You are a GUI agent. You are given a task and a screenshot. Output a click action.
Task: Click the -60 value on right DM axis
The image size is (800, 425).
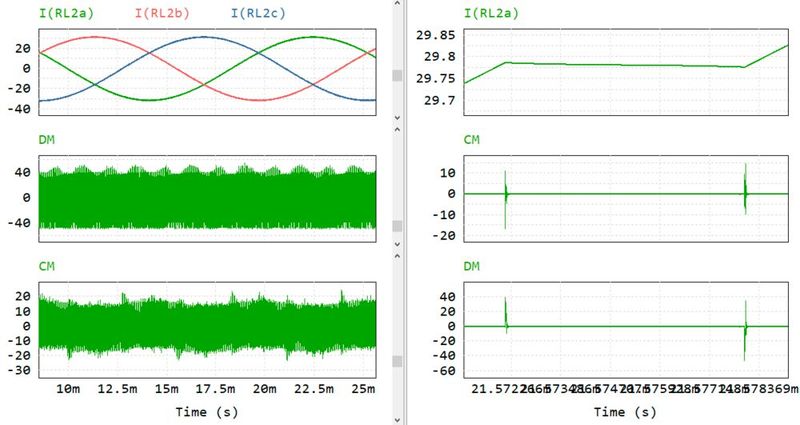pyautogui.click(x=444, y=371)
